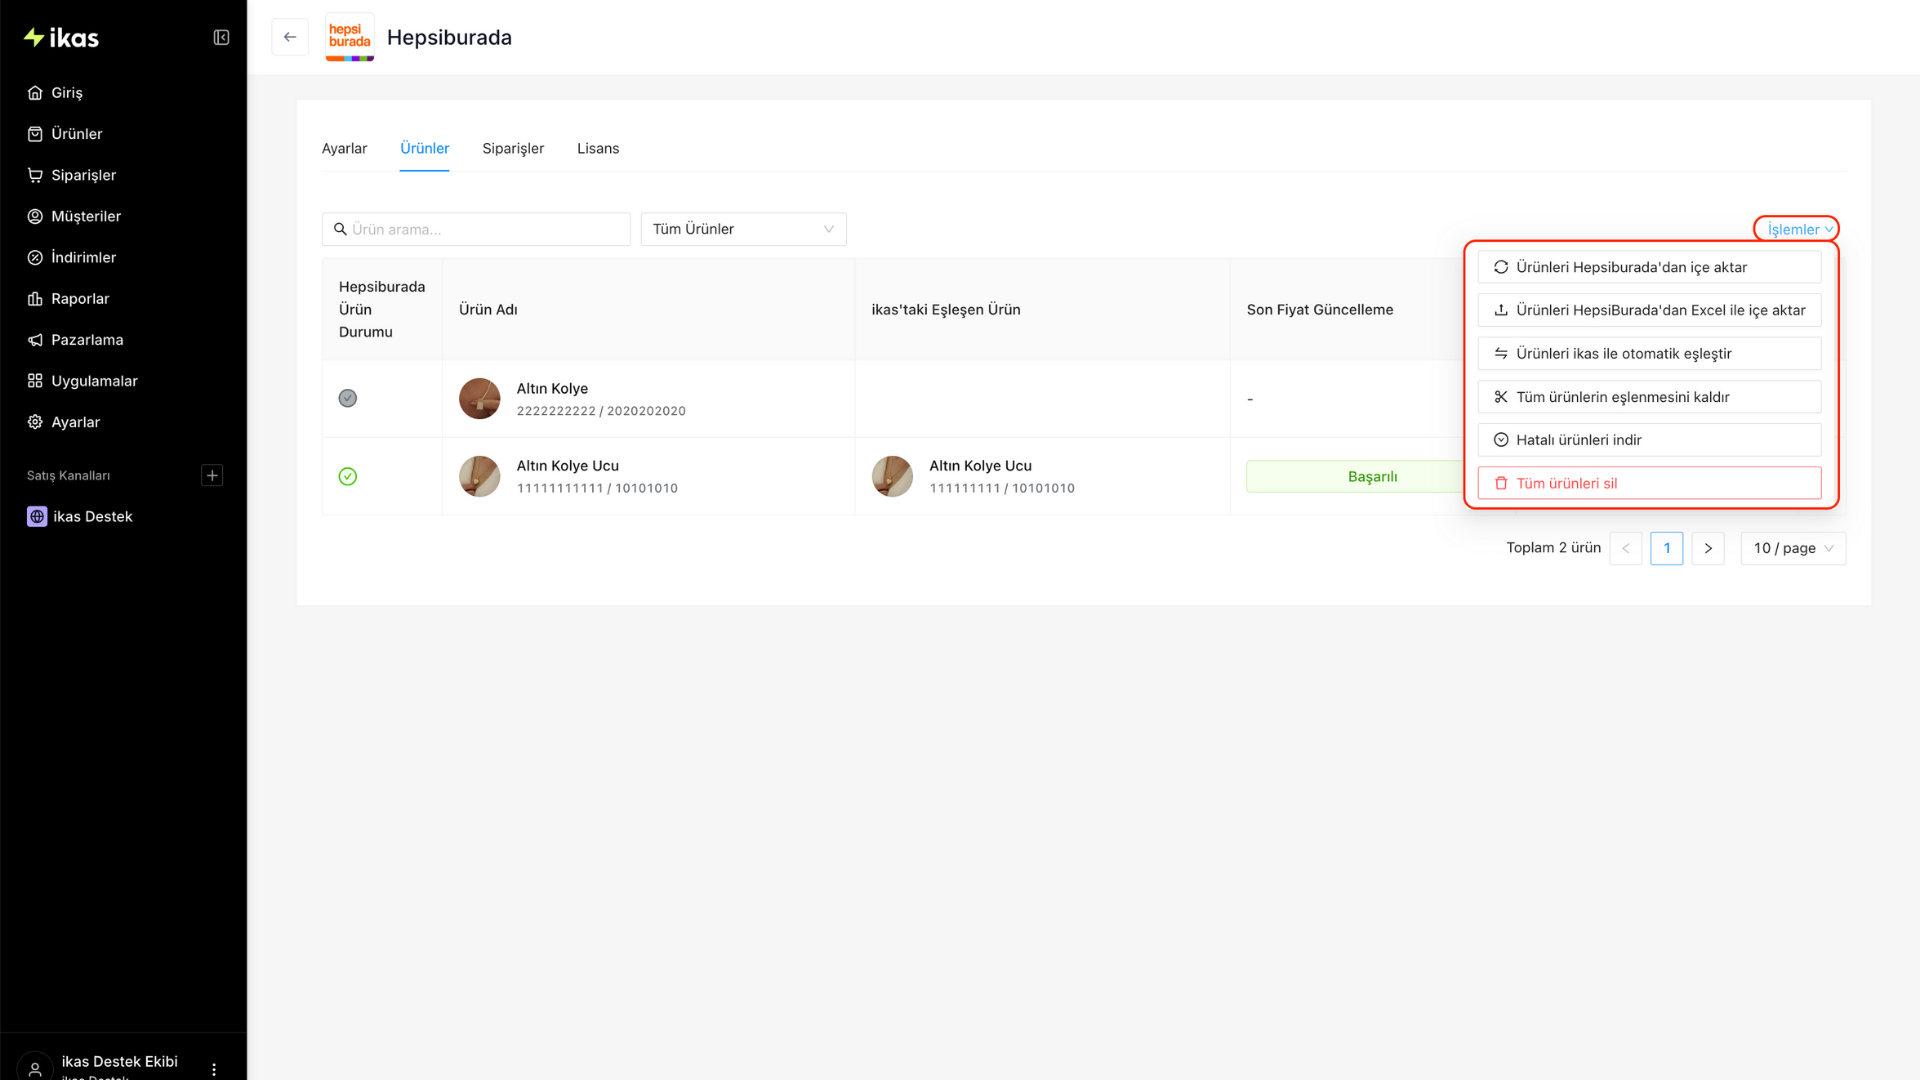Click the Hepsiburada logo
Screen dimensions: 1920x1080
click(x=350, y=37)
